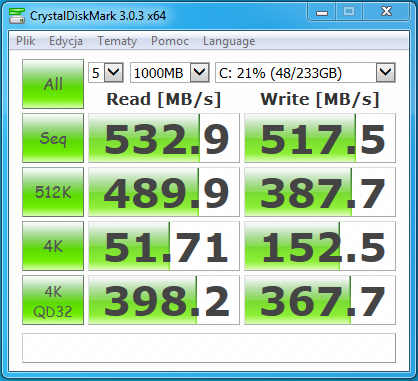This screenshot has height=381, width=418.
Task: Minimize the CrystalDiskMark window
Action: 321,13
